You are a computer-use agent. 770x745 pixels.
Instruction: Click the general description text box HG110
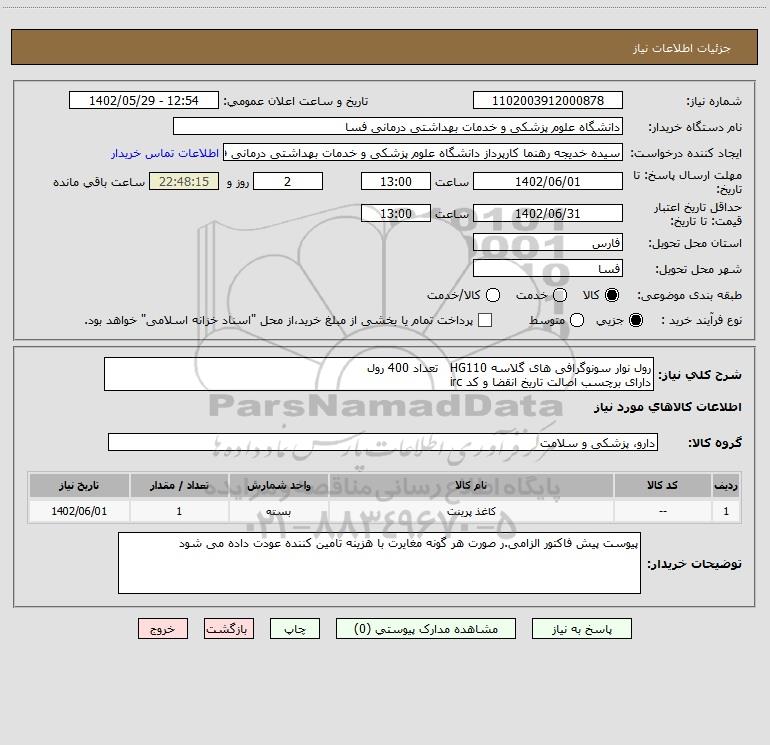coord(379,374)
